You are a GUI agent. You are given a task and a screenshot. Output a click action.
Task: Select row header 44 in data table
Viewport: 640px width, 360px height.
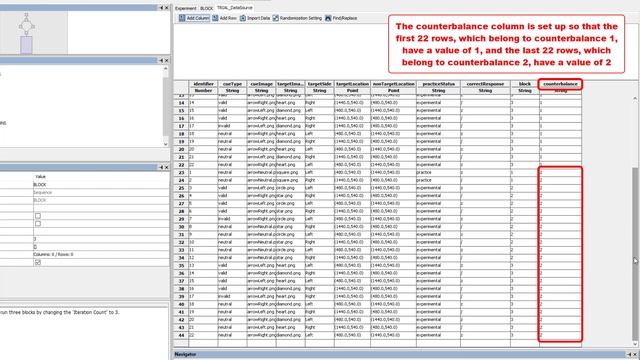coord(181,335)
